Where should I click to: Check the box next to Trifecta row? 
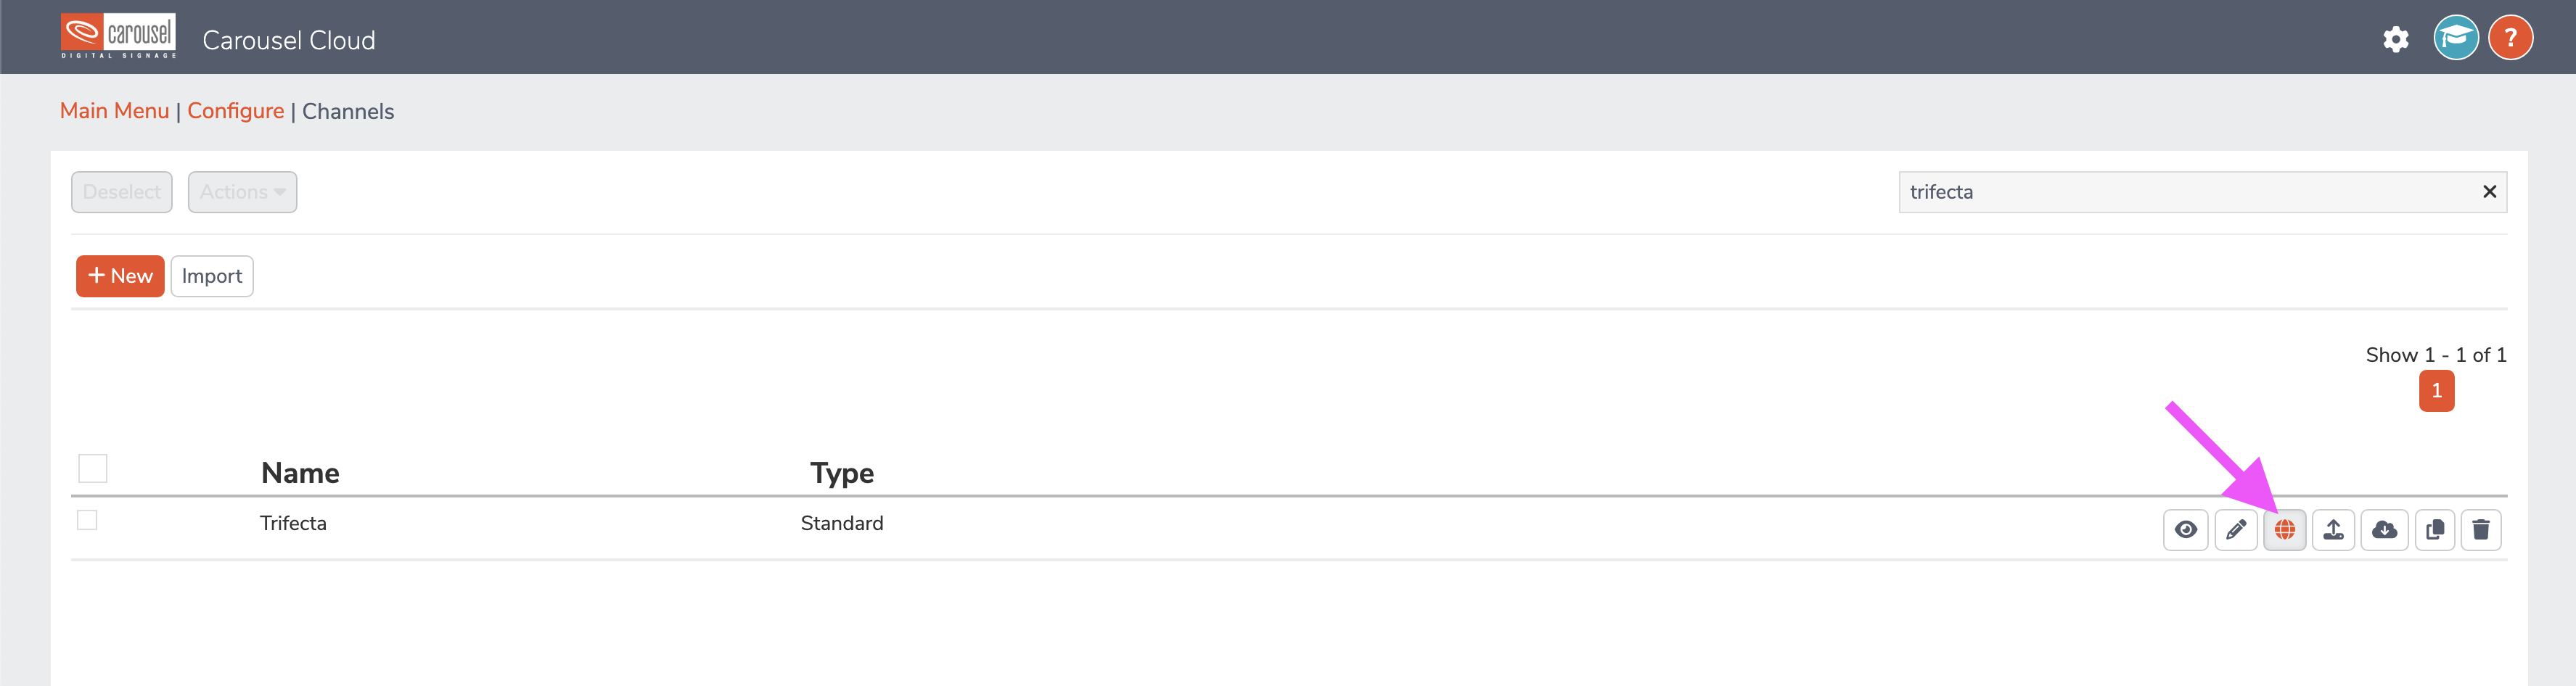(87, 520)
